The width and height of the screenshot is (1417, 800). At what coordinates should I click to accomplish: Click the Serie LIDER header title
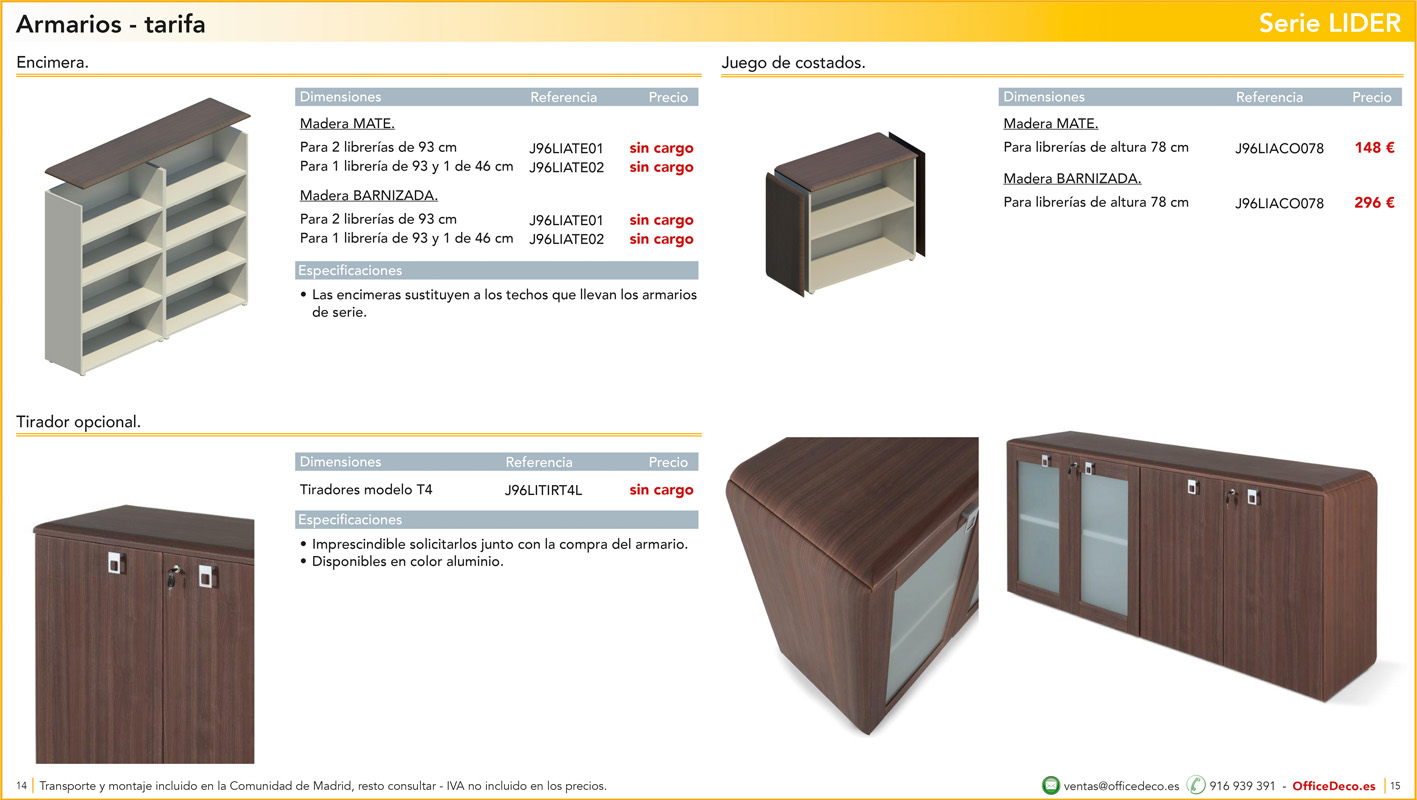(1329, 23)
